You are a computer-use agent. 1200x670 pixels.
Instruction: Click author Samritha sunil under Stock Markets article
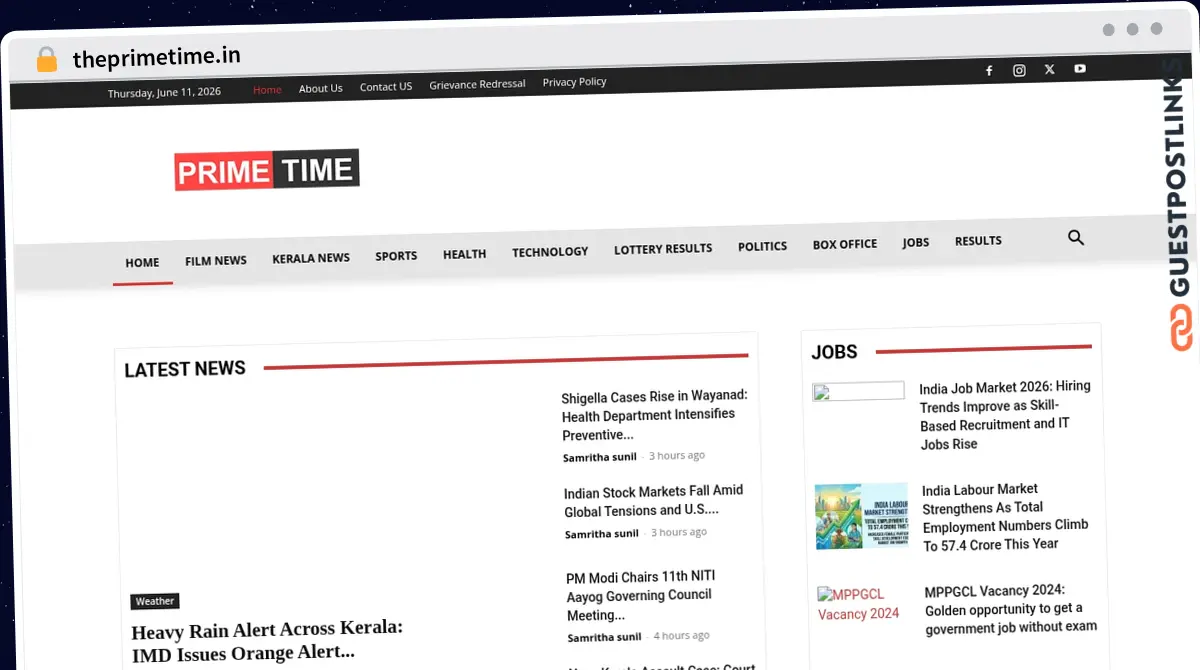click(602, 534)
